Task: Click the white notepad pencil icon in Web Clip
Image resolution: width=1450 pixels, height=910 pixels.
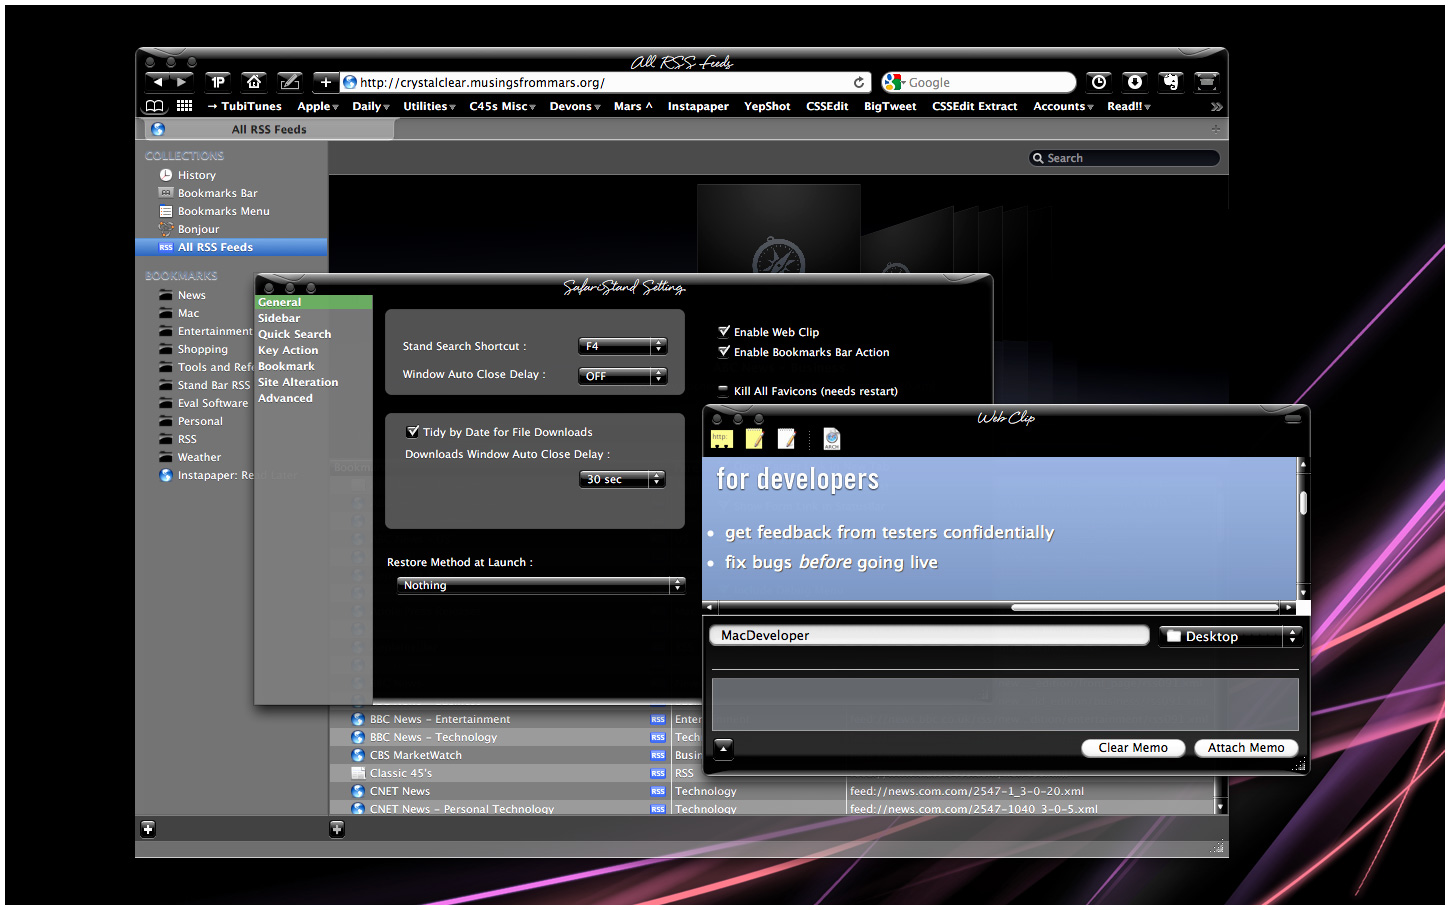Action: pyautogui.click(x=787, y=439)
